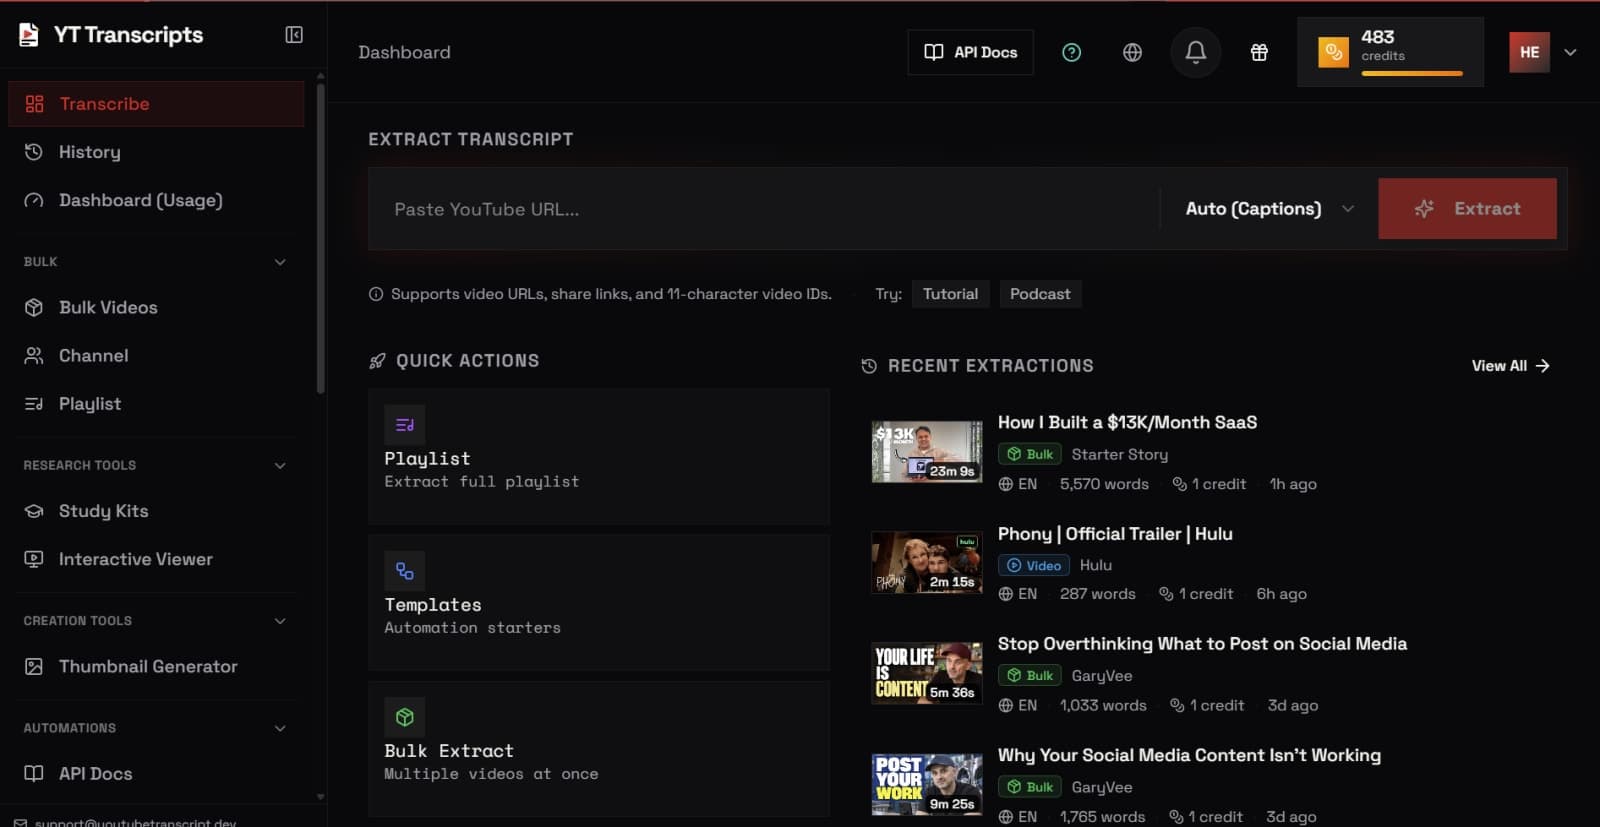Click '1,033 words' text
Screen dimensions: 1600x827
pyautogui.click(x=1103, y=705)
